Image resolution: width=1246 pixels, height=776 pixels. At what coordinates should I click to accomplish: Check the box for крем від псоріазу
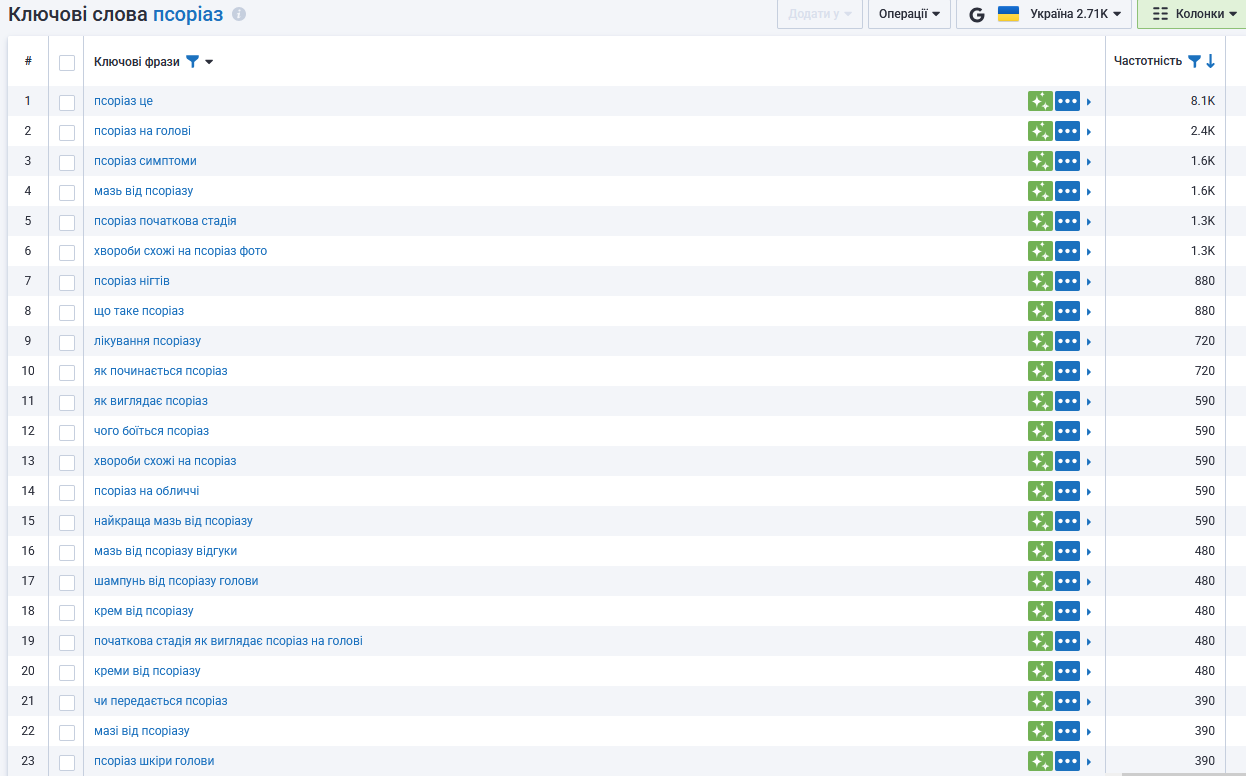click(67, 612)
